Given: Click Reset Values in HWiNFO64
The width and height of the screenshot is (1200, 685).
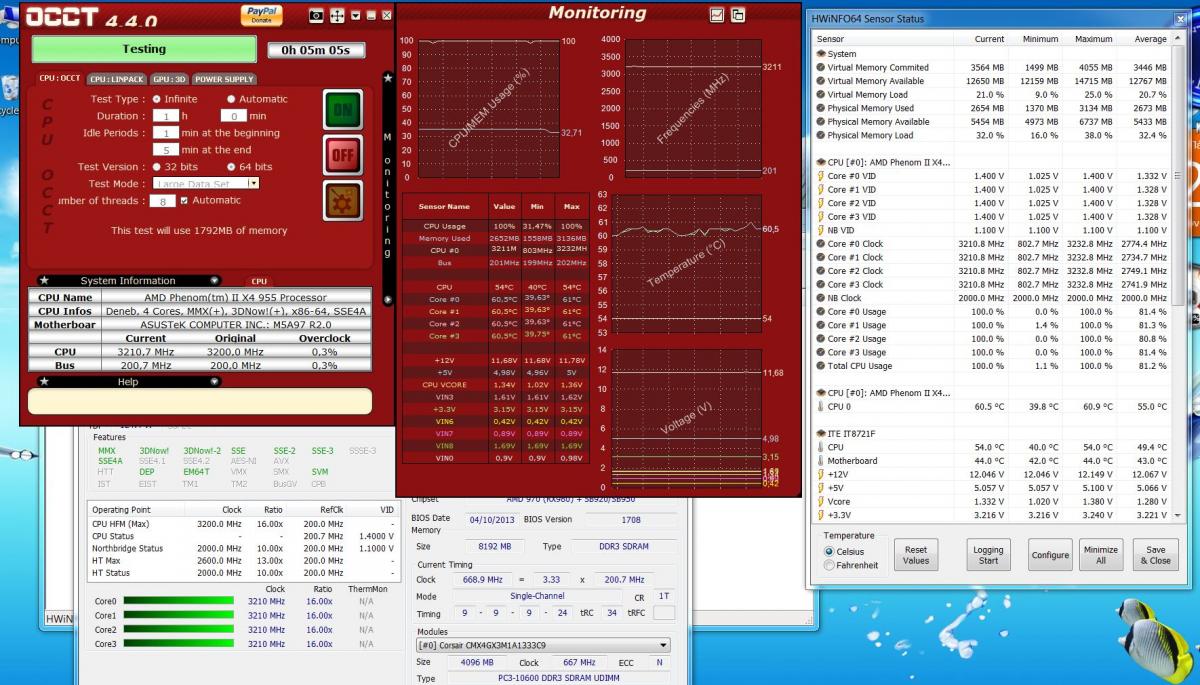Looking at the screenshot, I should click(916, 555).
